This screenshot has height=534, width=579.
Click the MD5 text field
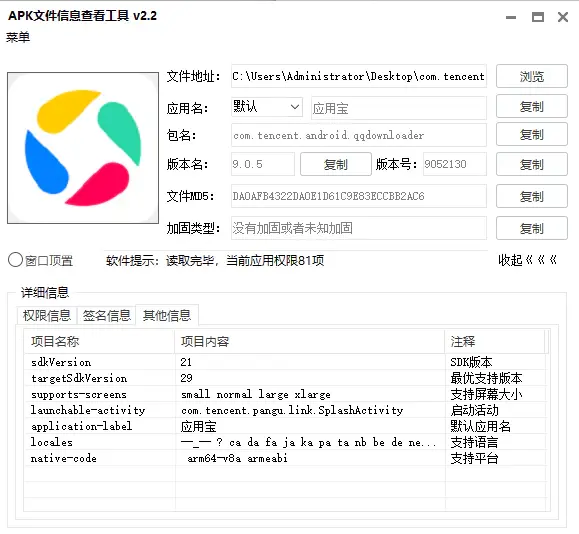[359, 196]
